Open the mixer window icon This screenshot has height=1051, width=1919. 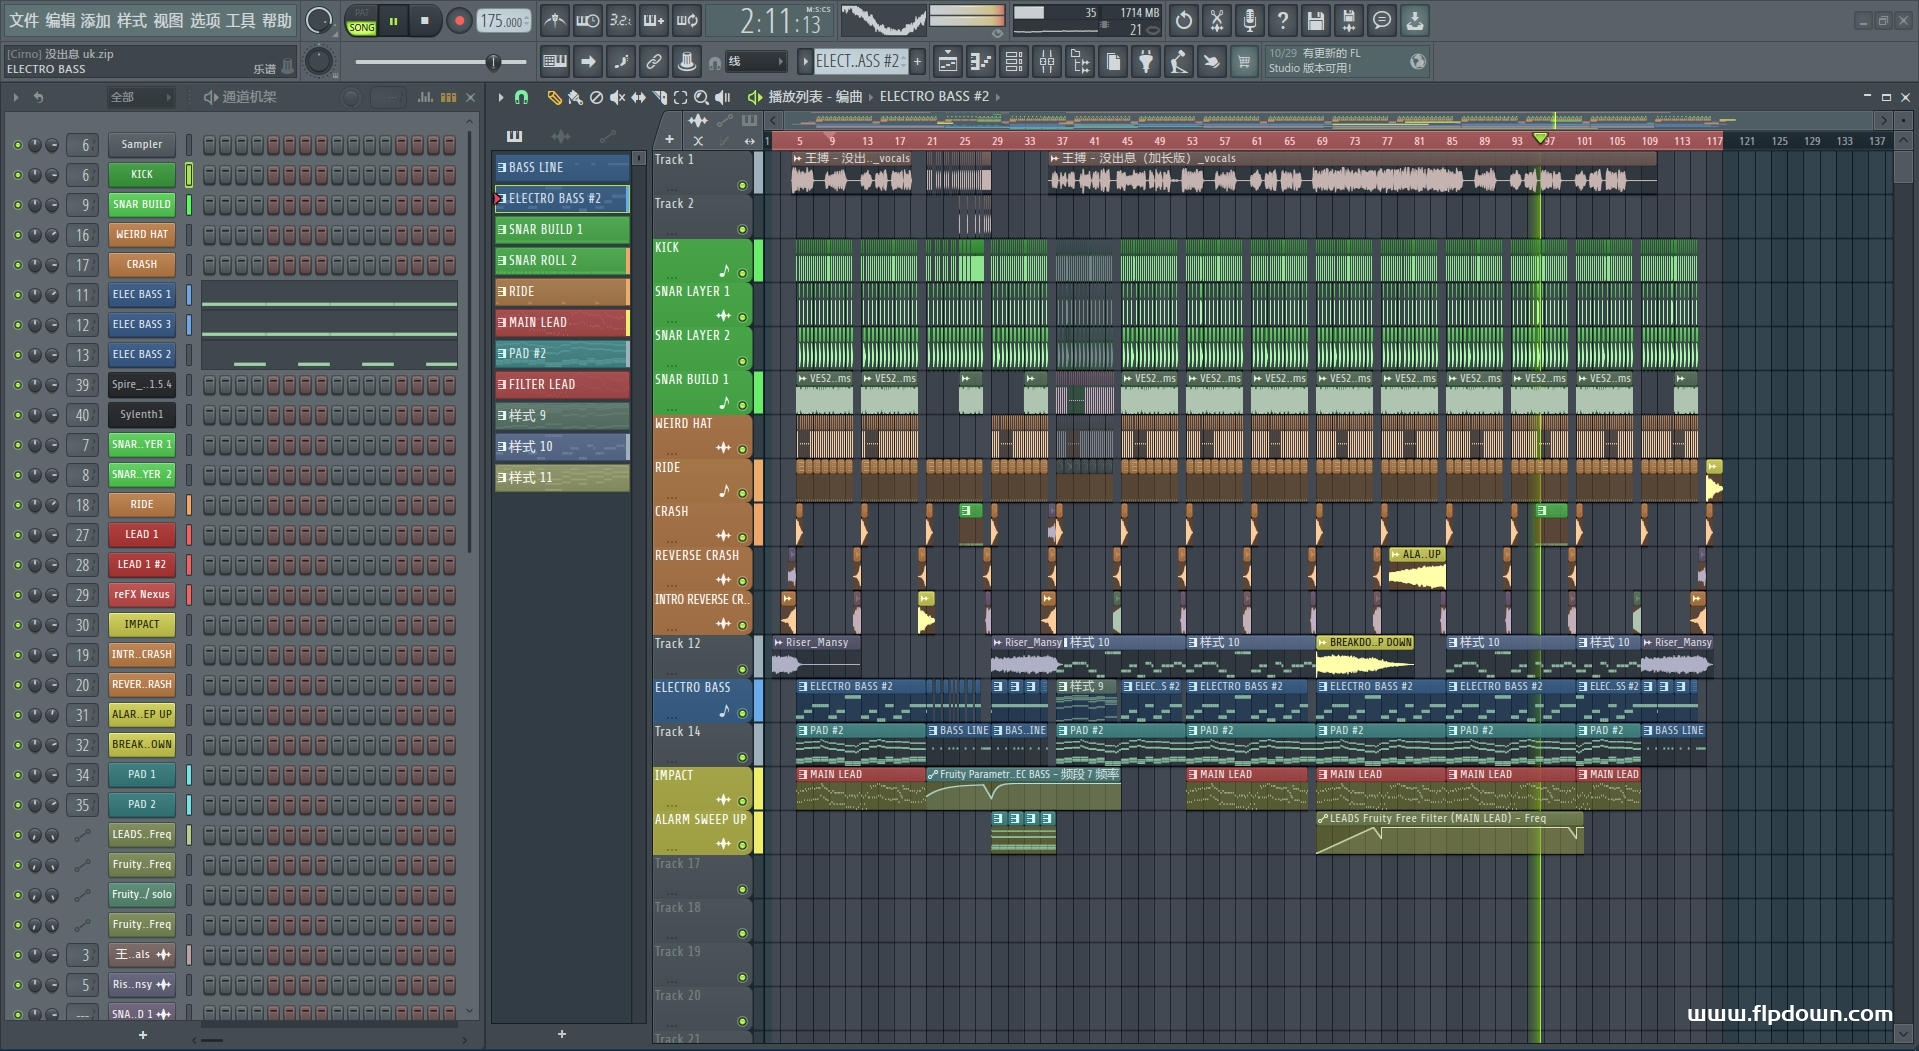point(1046,62)
